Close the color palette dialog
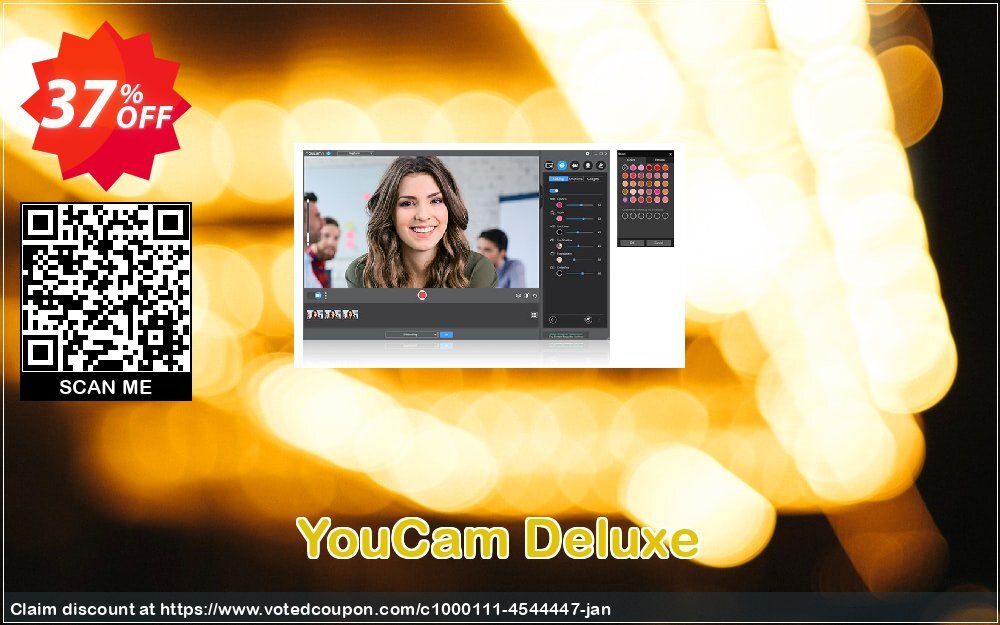This screenshot has height=625, width=1000. 670,154
